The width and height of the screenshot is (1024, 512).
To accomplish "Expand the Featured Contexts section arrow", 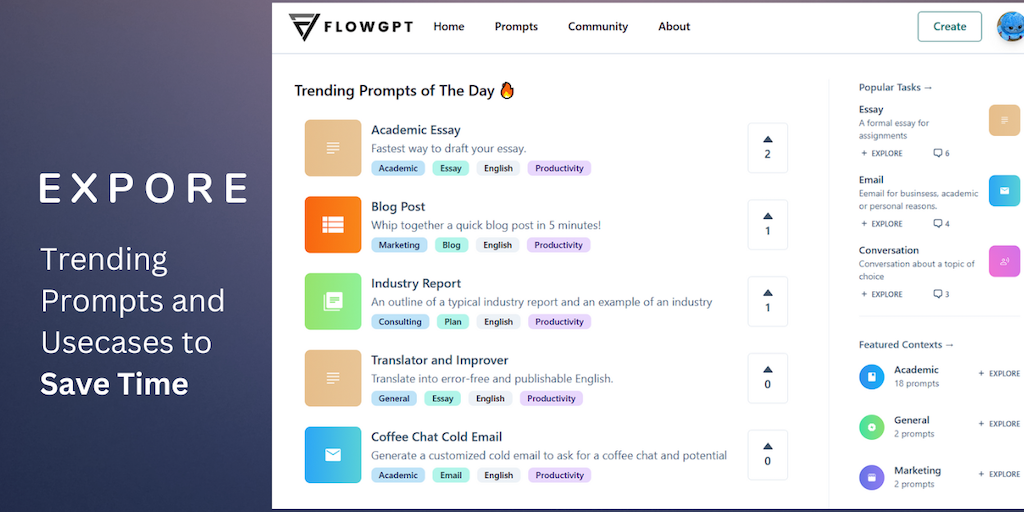I will [949, 345].
